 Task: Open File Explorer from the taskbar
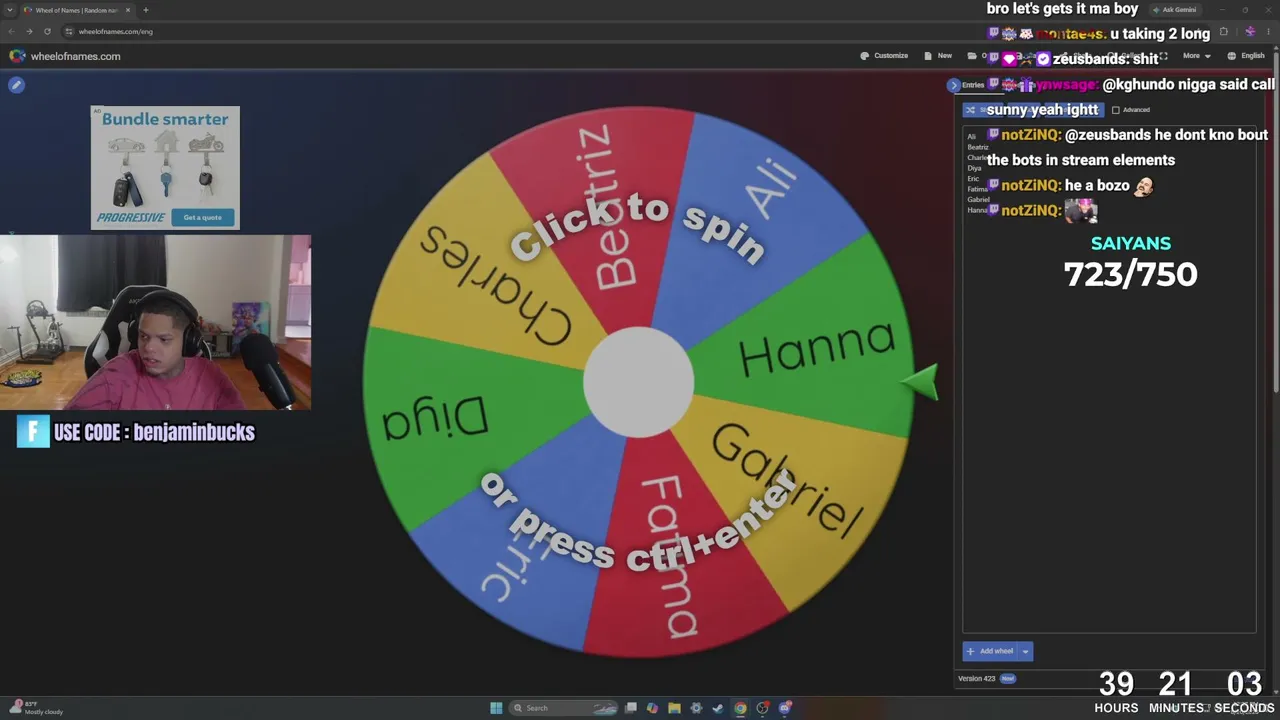[x=674, y=708]
